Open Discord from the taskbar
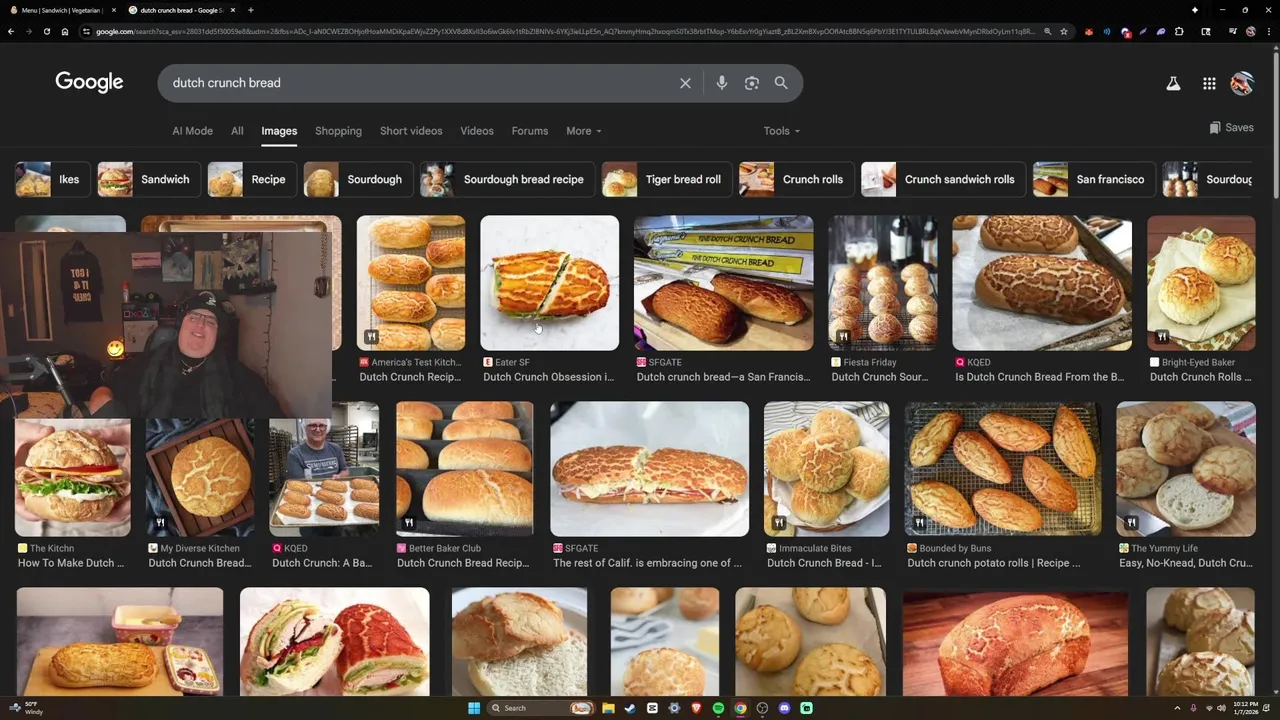 [784, 708]
